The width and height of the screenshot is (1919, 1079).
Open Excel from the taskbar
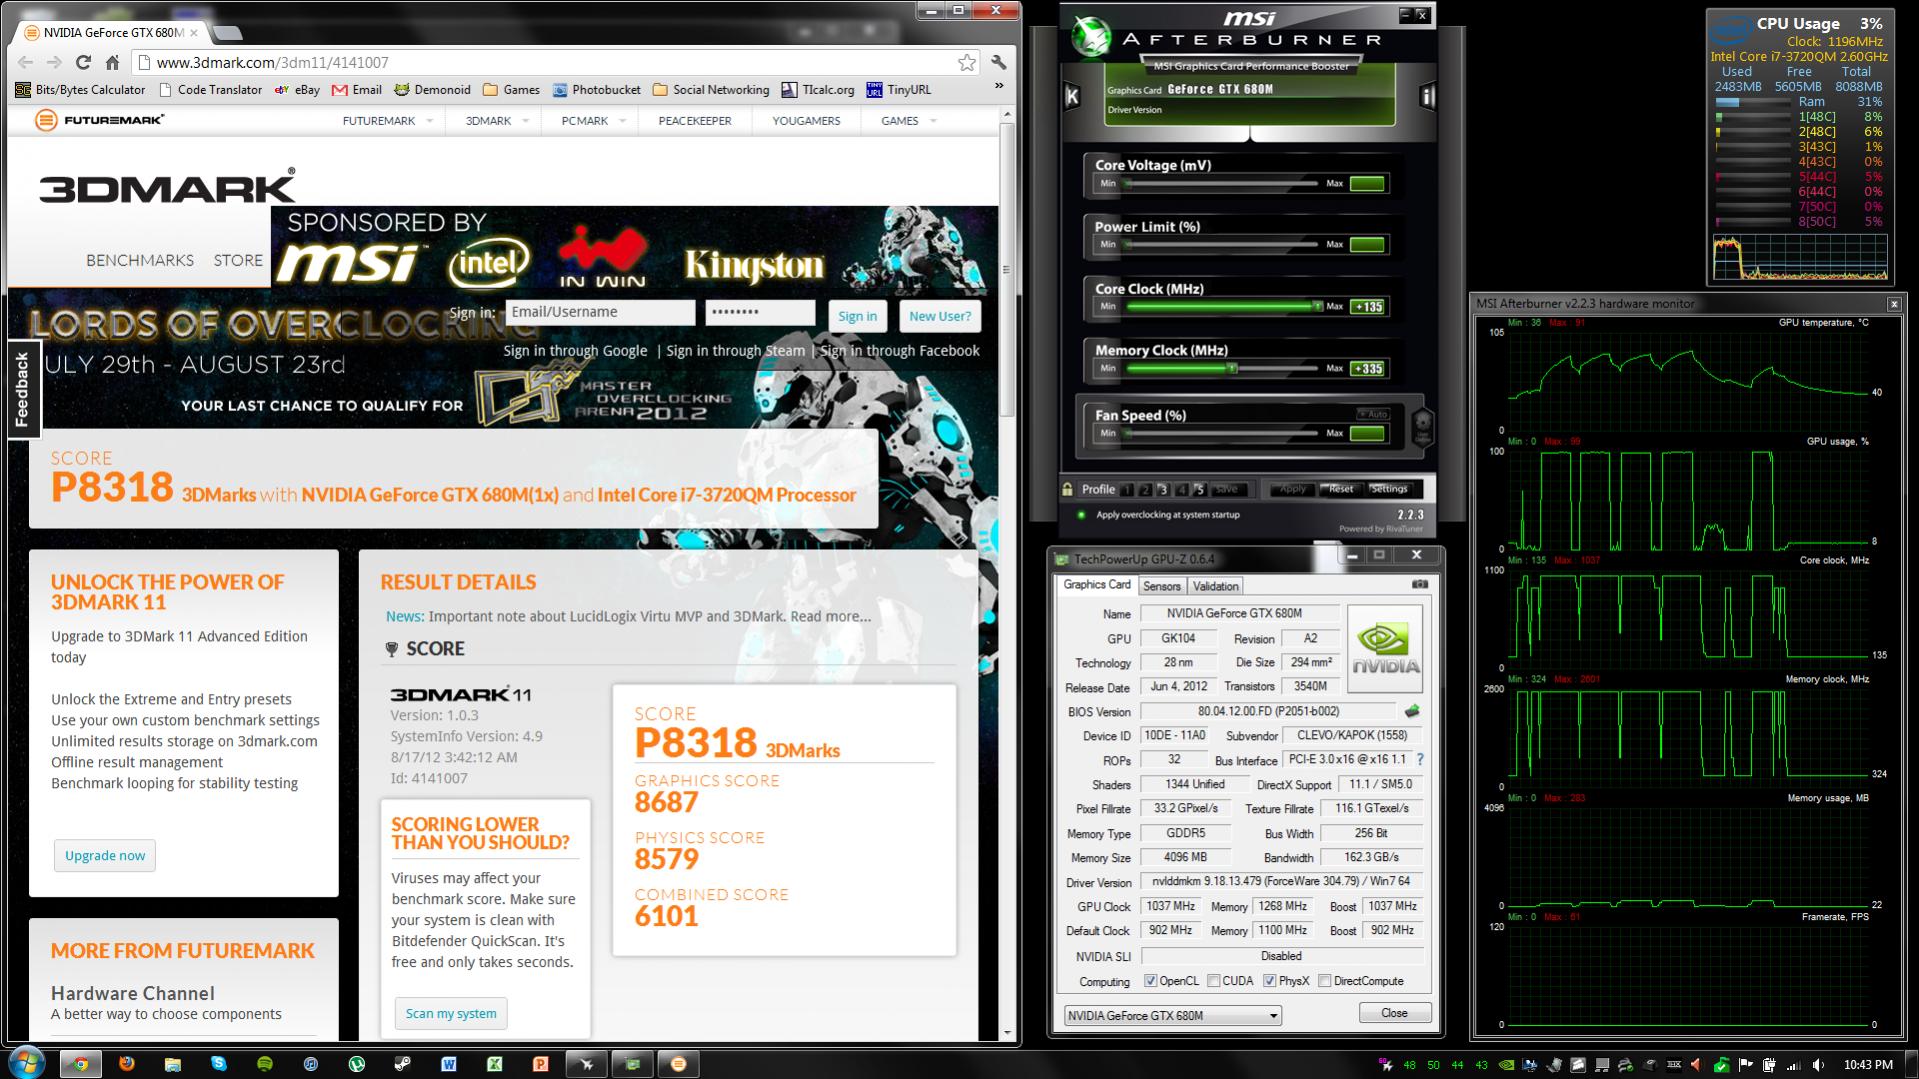(x=494, y=1064)
